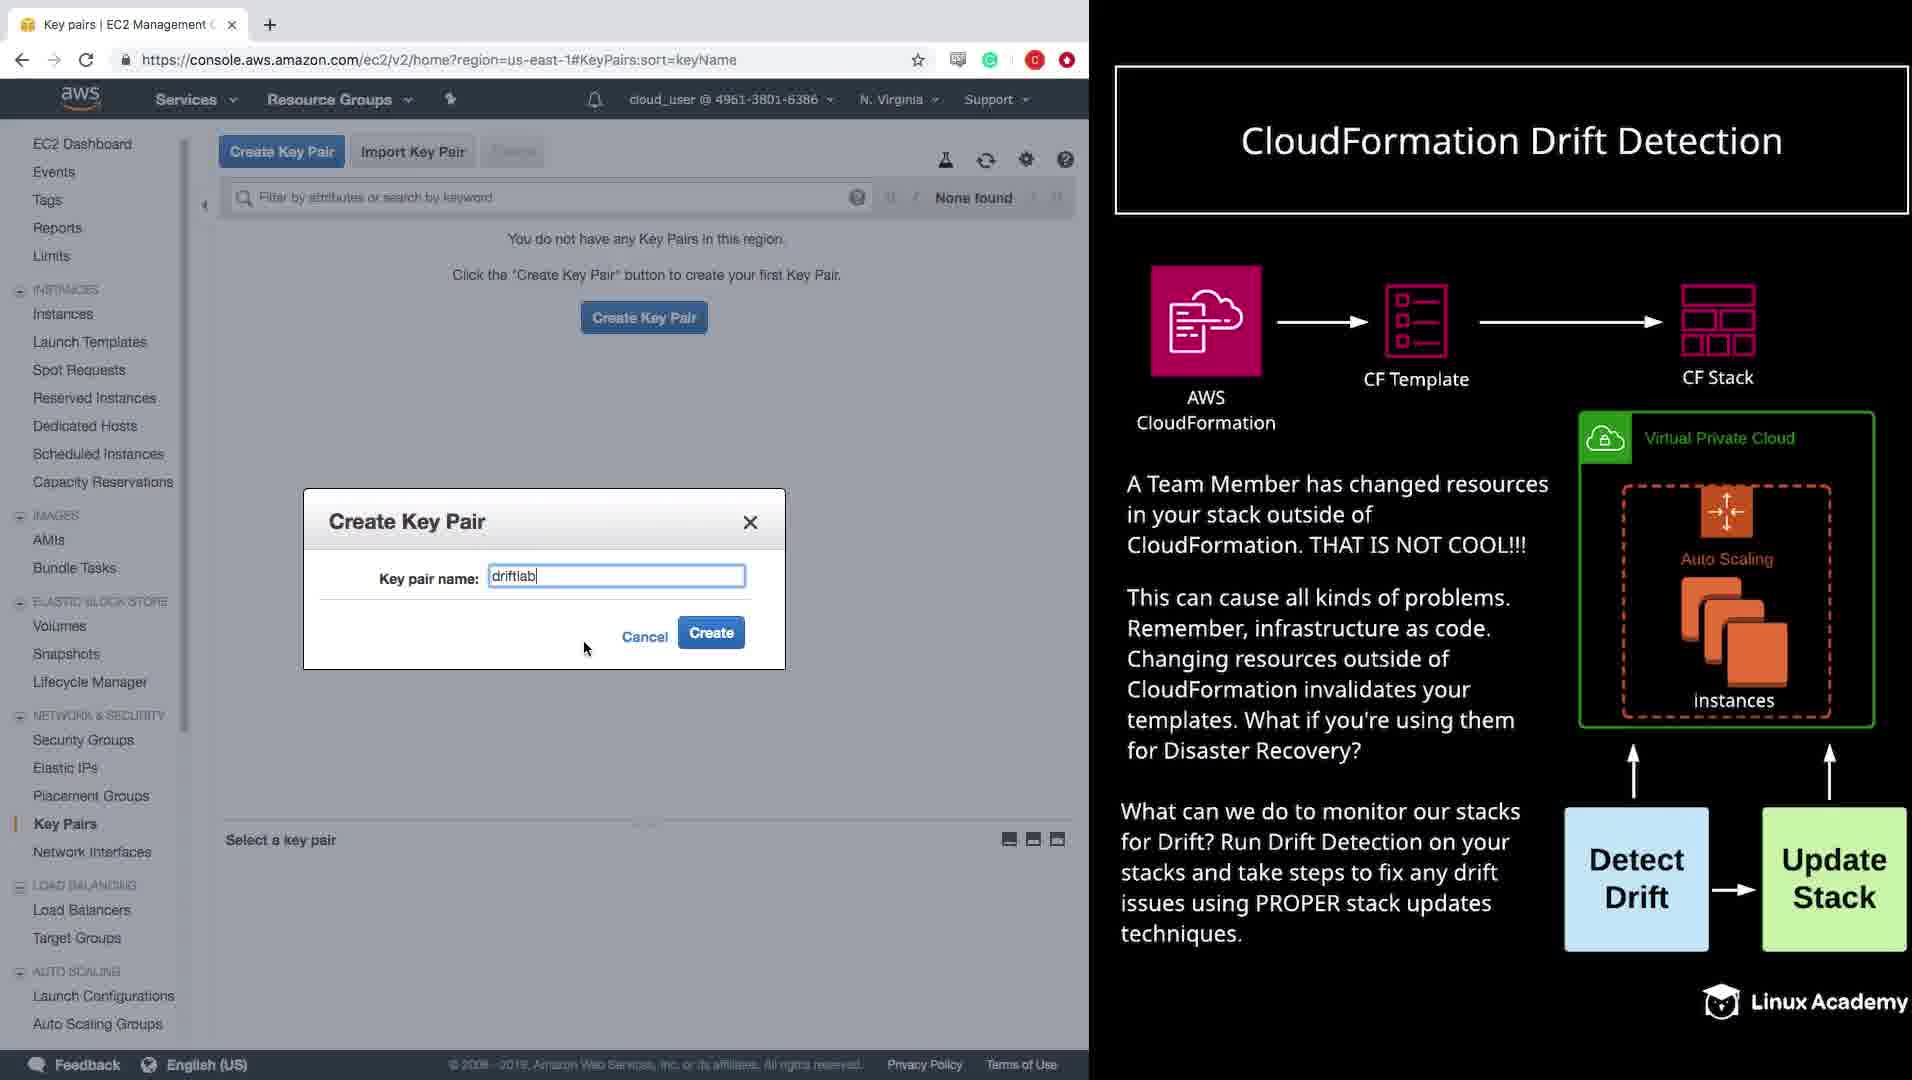Reload the page with the refresh icon
Image resolution: width=1912 pixels, height=1080 pixels.
pyautogui.click(x=86, y=60)
